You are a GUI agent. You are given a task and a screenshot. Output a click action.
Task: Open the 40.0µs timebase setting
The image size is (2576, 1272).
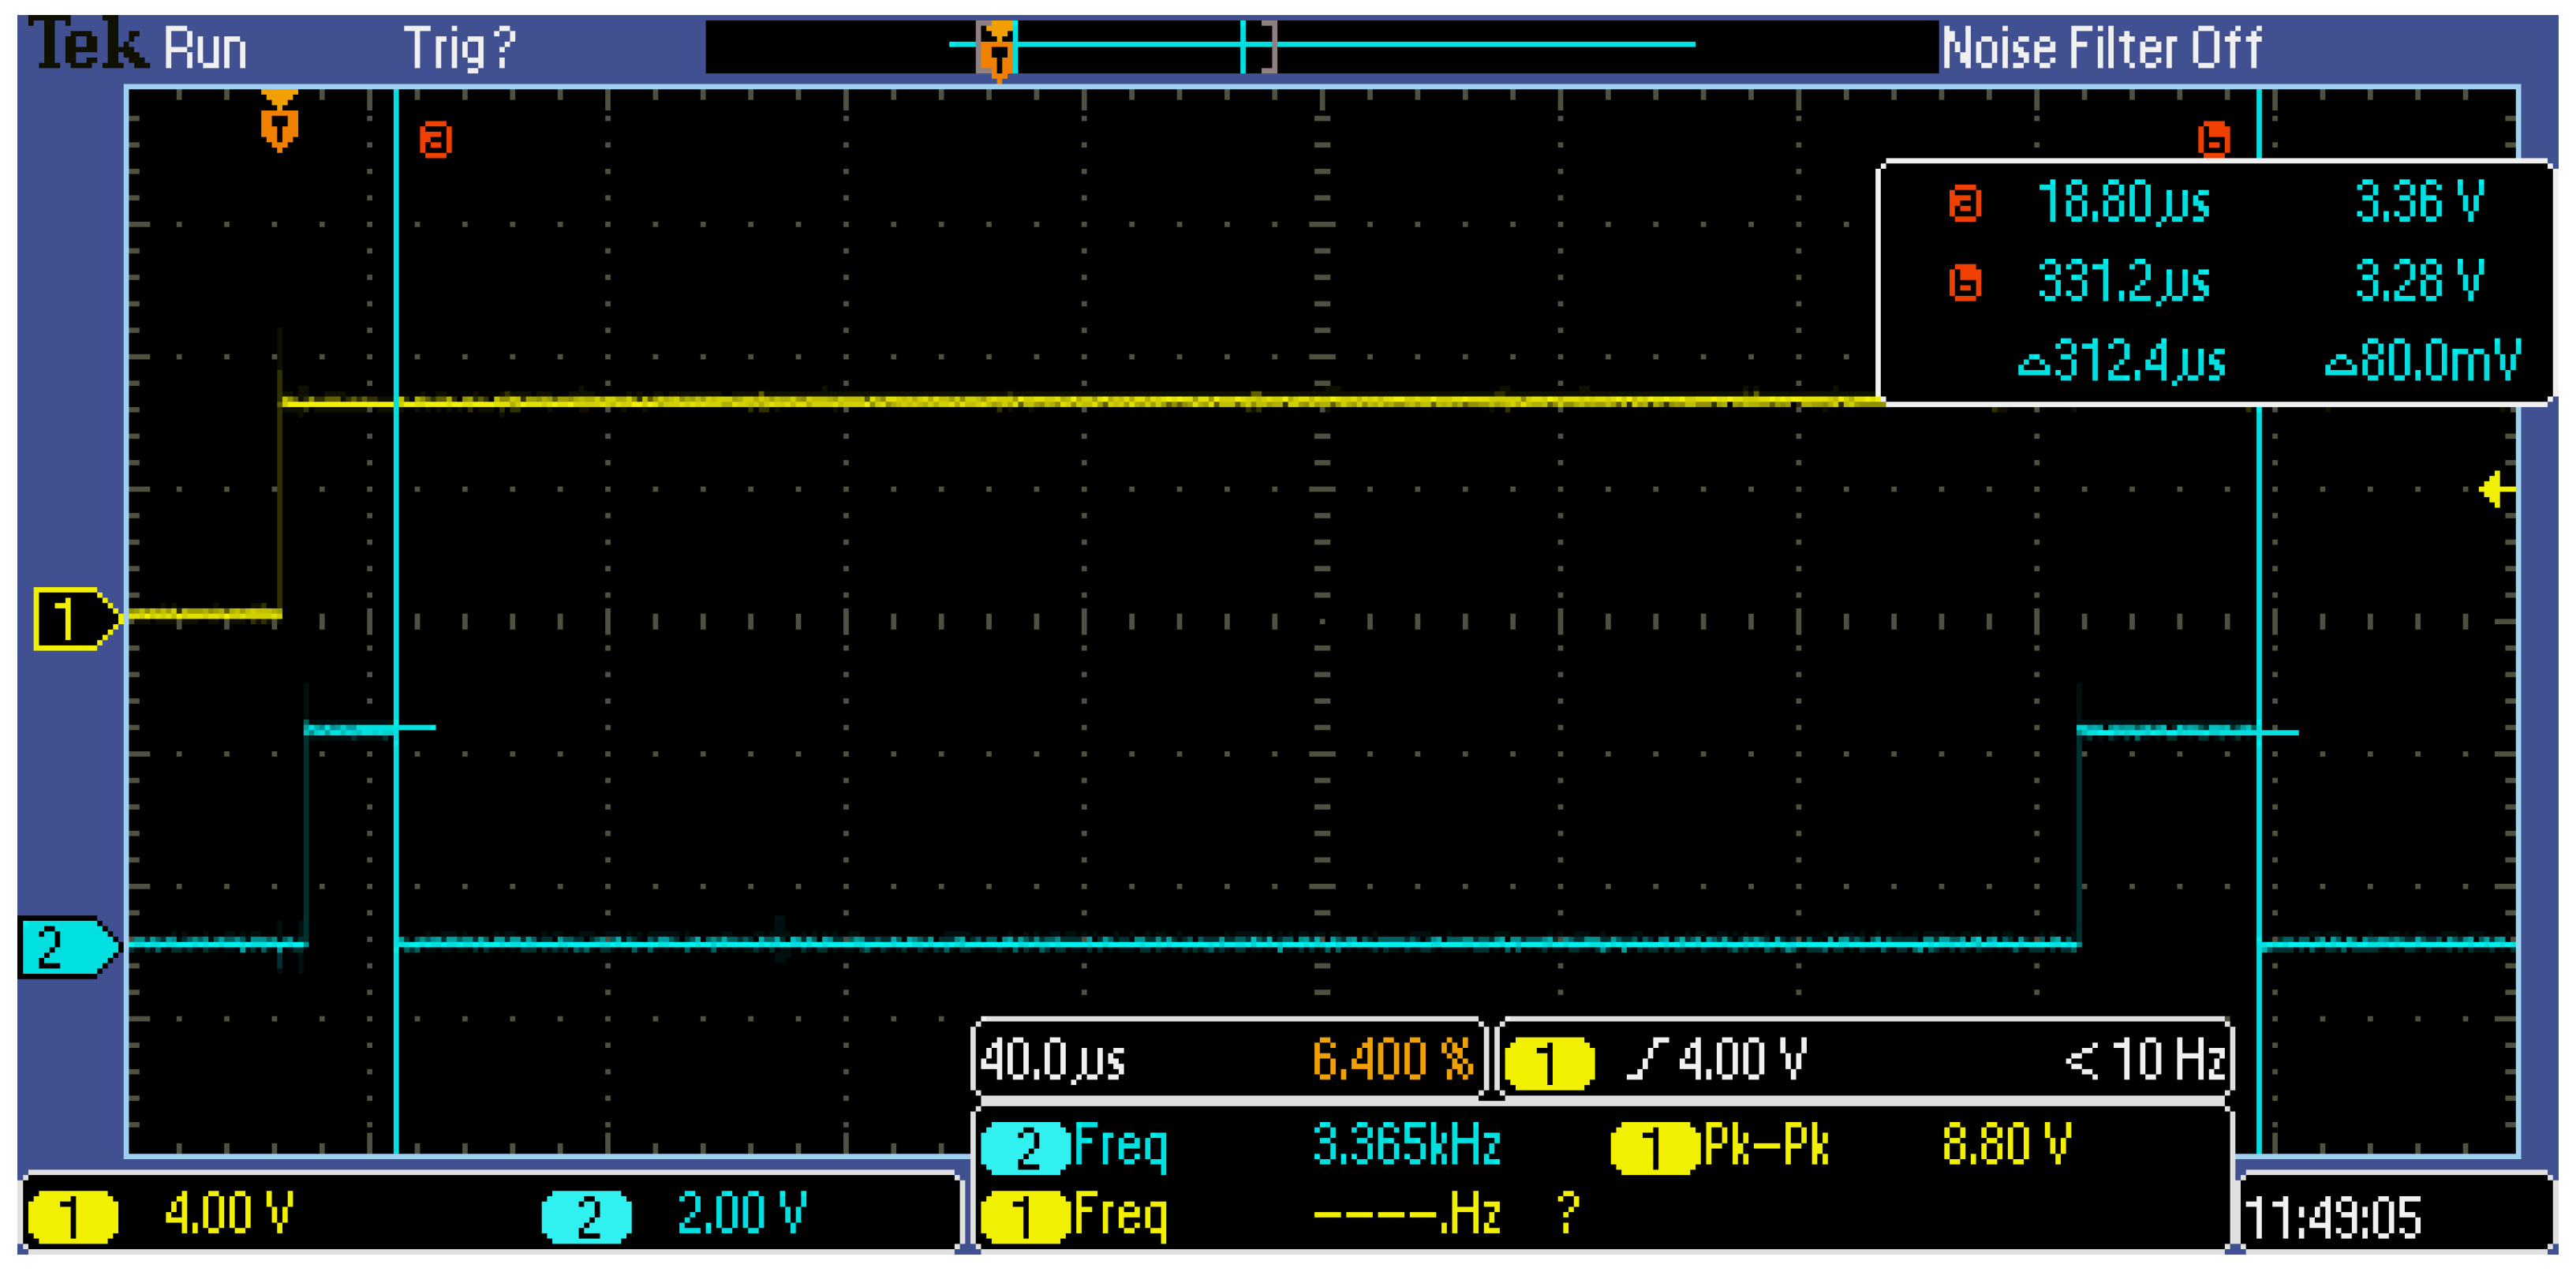(1054, 1060)
